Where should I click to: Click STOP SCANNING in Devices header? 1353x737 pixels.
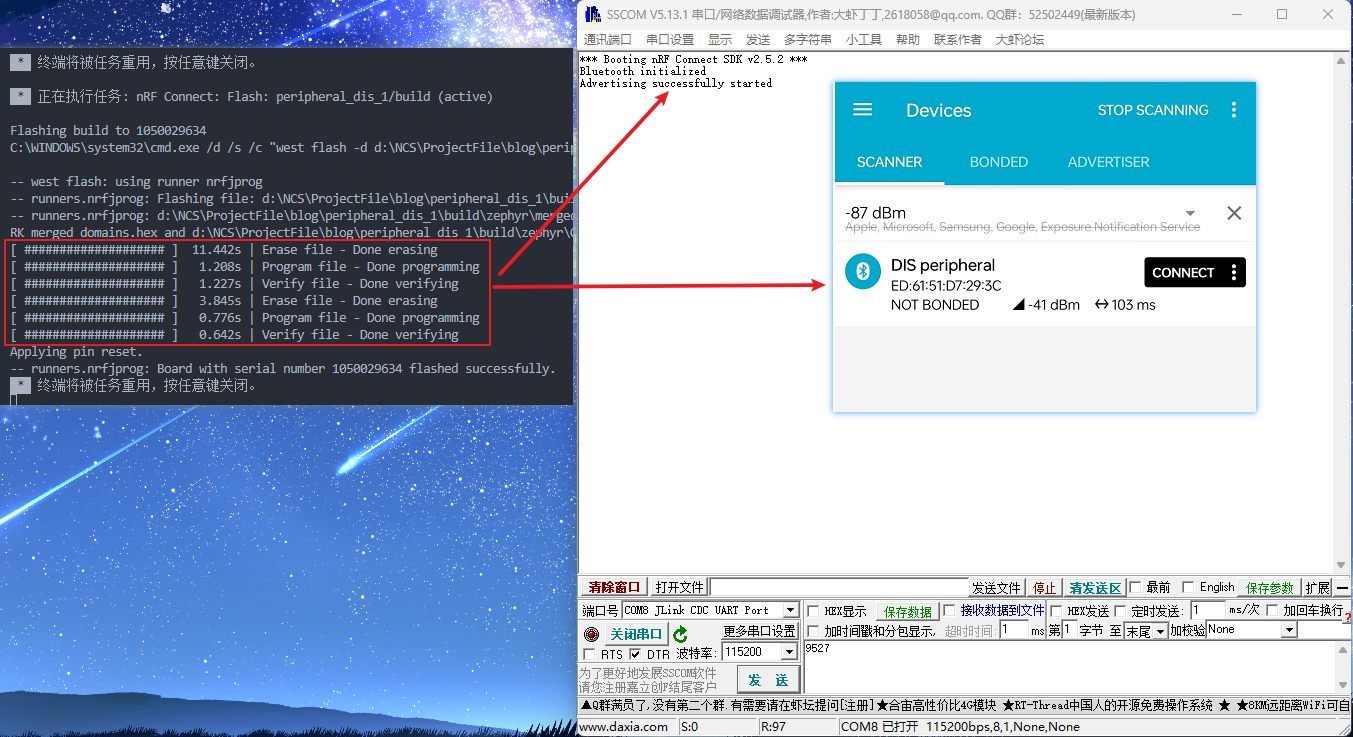[x=1153, y=110]
